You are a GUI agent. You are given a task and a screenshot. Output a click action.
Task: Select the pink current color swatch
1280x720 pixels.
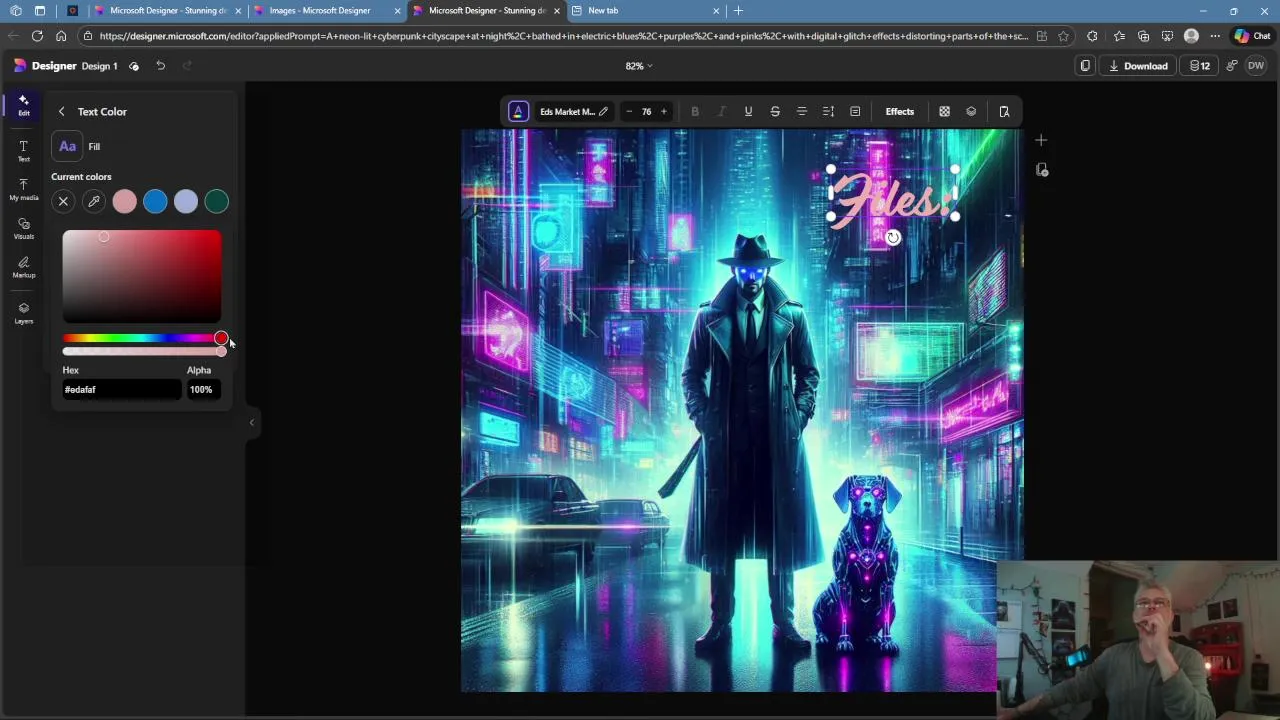click(124, 202)
